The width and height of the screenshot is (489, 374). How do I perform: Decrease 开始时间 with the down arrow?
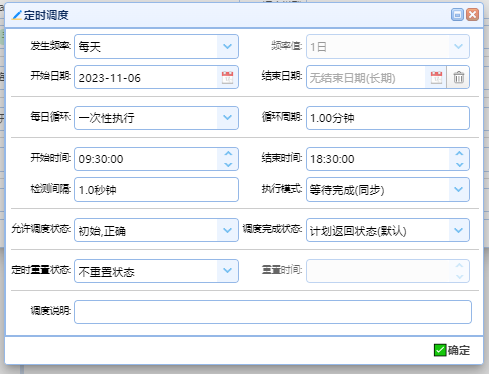click(x=228, y=165)
